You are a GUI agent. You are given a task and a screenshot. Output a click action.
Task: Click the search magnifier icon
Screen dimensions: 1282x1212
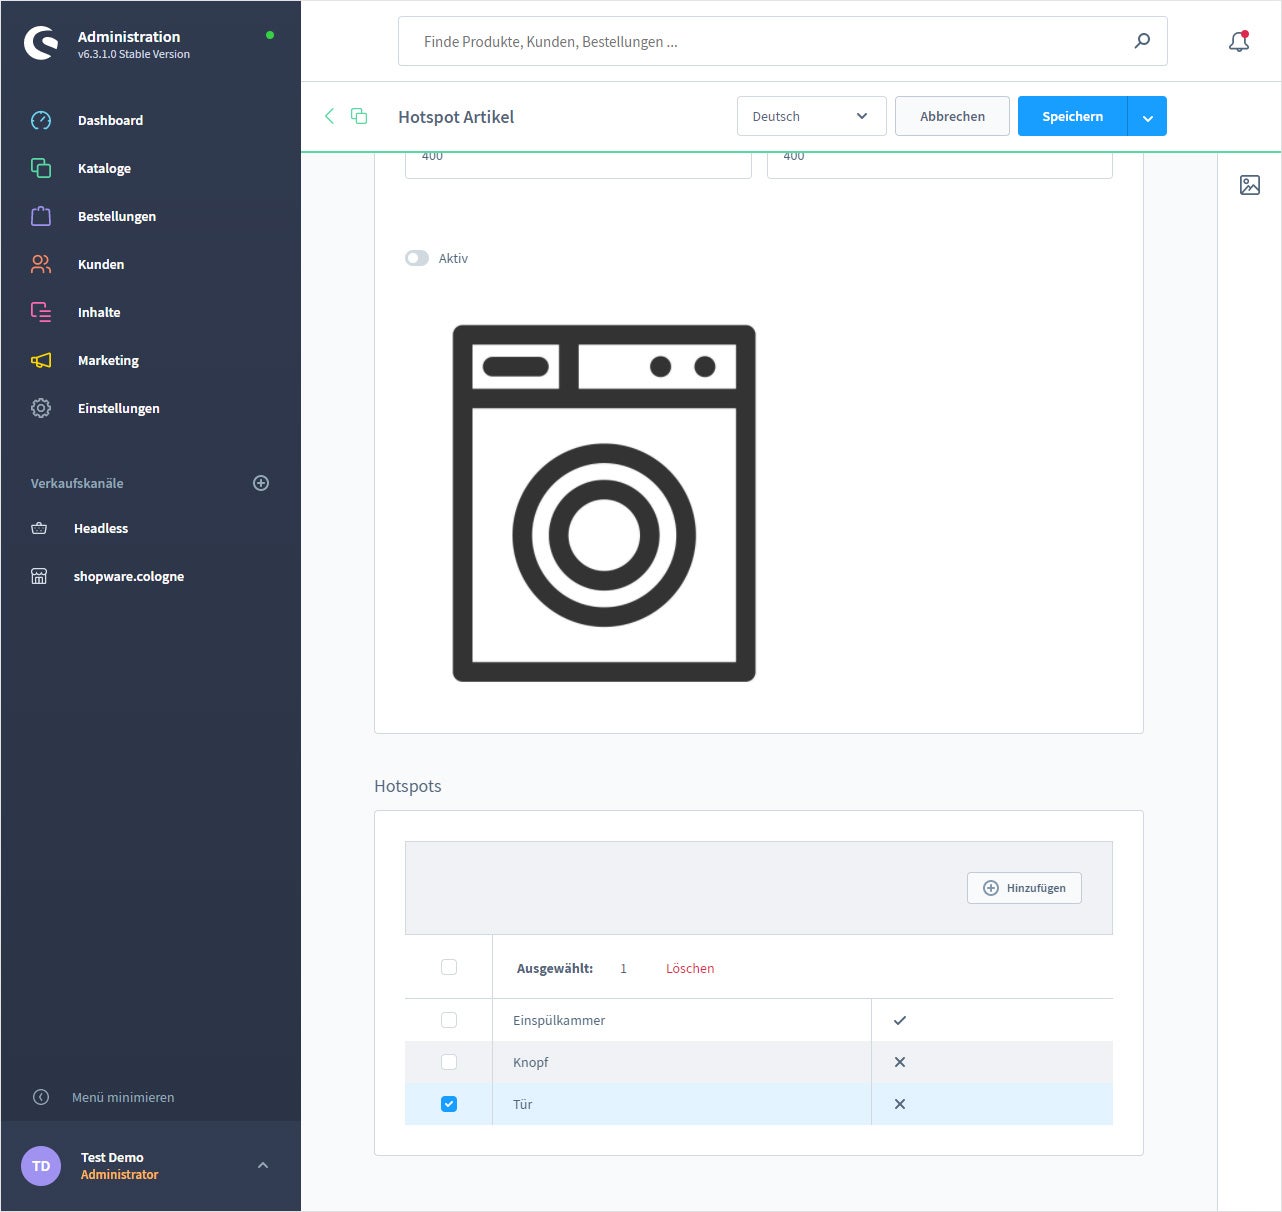coord(1142,41)
